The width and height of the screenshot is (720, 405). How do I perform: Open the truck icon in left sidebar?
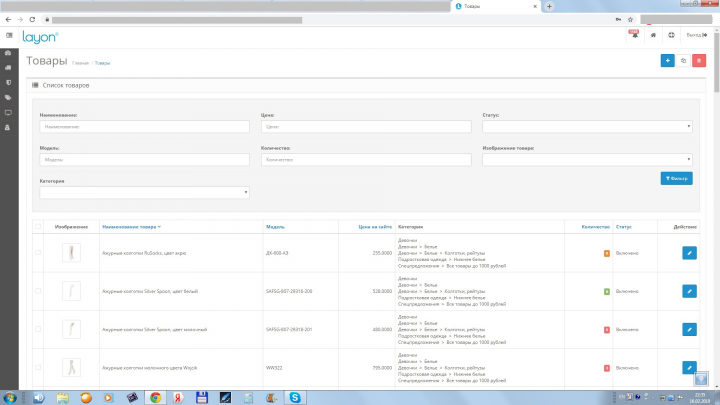(8, 68)
